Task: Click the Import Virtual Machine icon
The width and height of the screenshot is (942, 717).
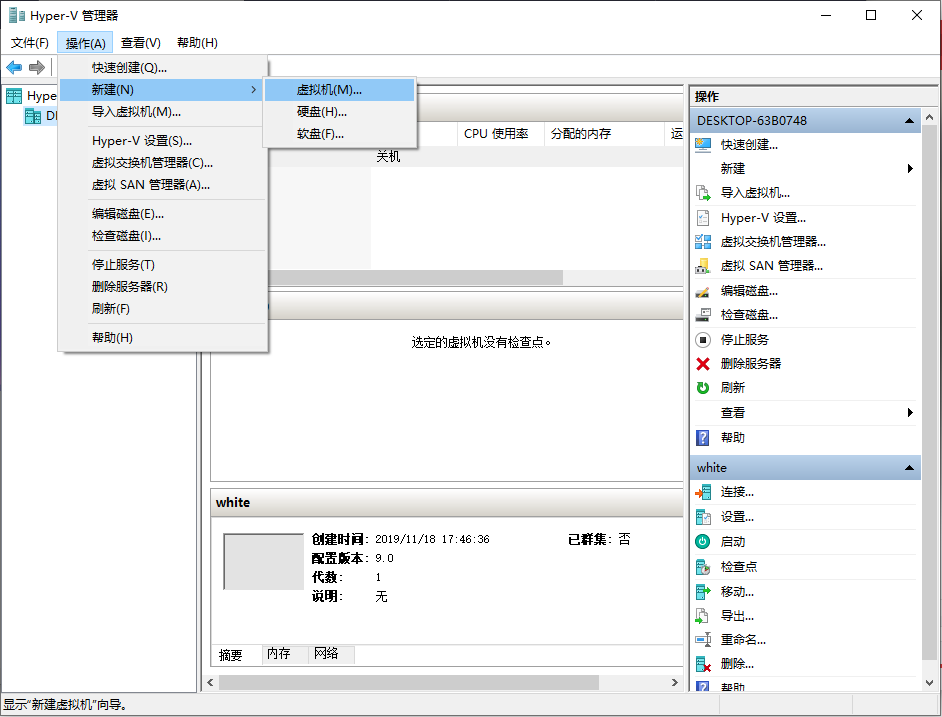Action: pos(703,193)
